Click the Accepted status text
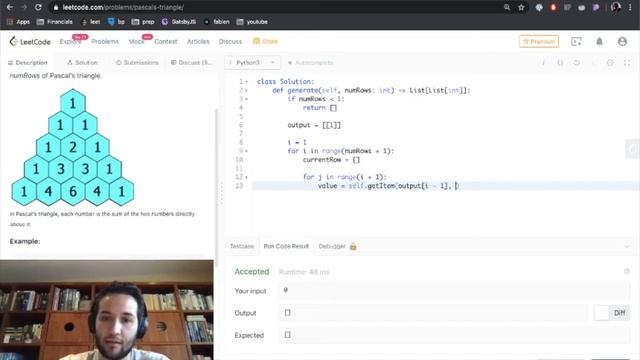This screenshot has height=360, width=640. pos(251,271)
